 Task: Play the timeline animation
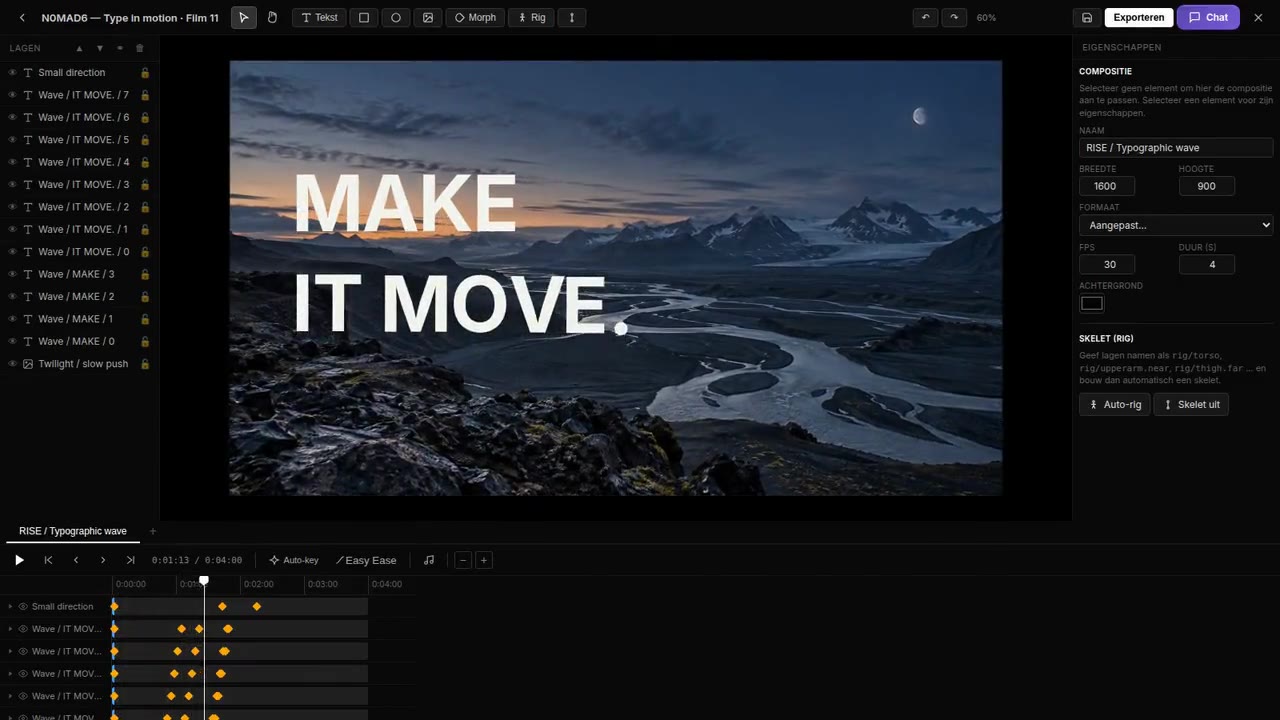pos(19,560)
